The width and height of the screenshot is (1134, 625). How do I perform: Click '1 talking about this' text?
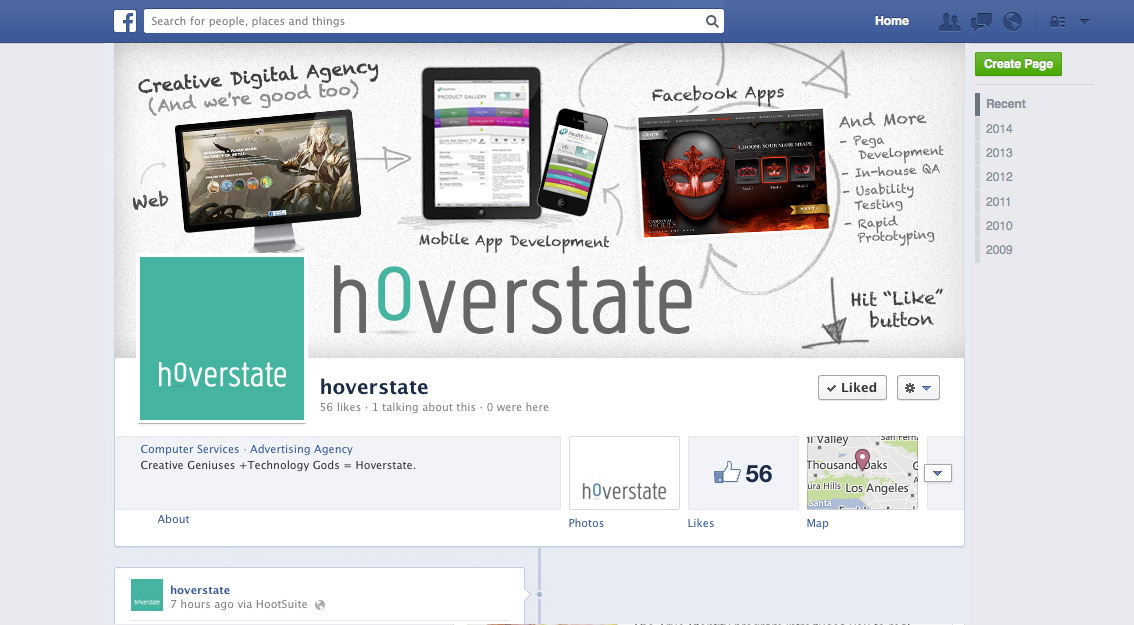pyautogui.click(x=424, y=407)
